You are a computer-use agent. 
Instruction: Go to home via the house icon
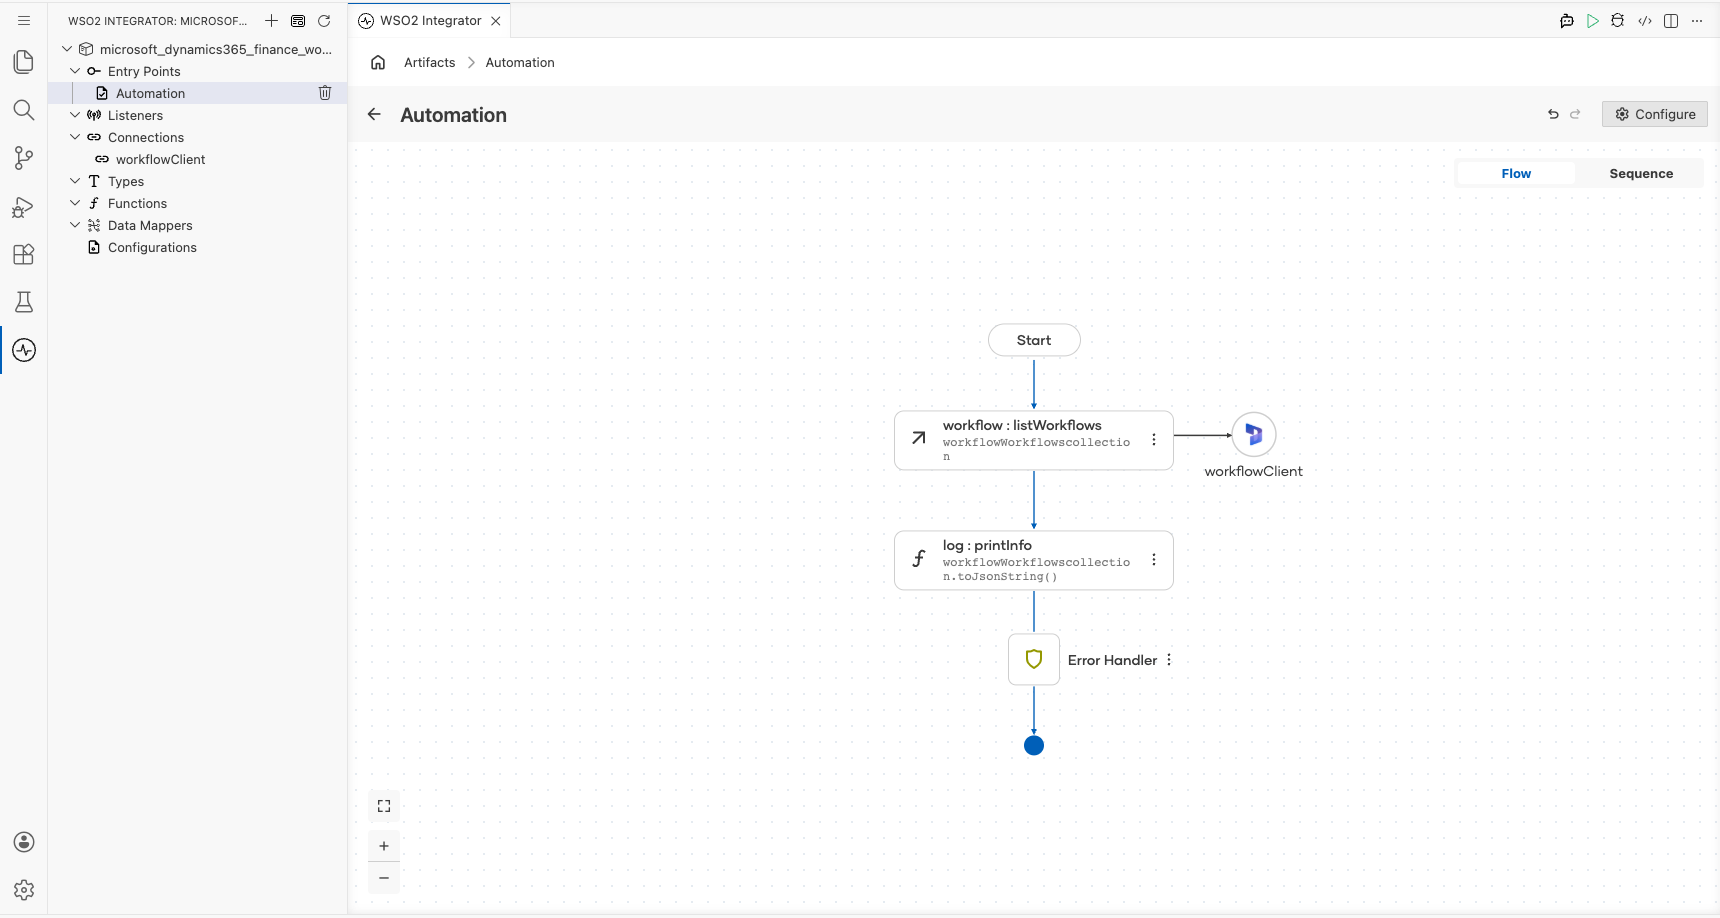(x=378, y=62)
